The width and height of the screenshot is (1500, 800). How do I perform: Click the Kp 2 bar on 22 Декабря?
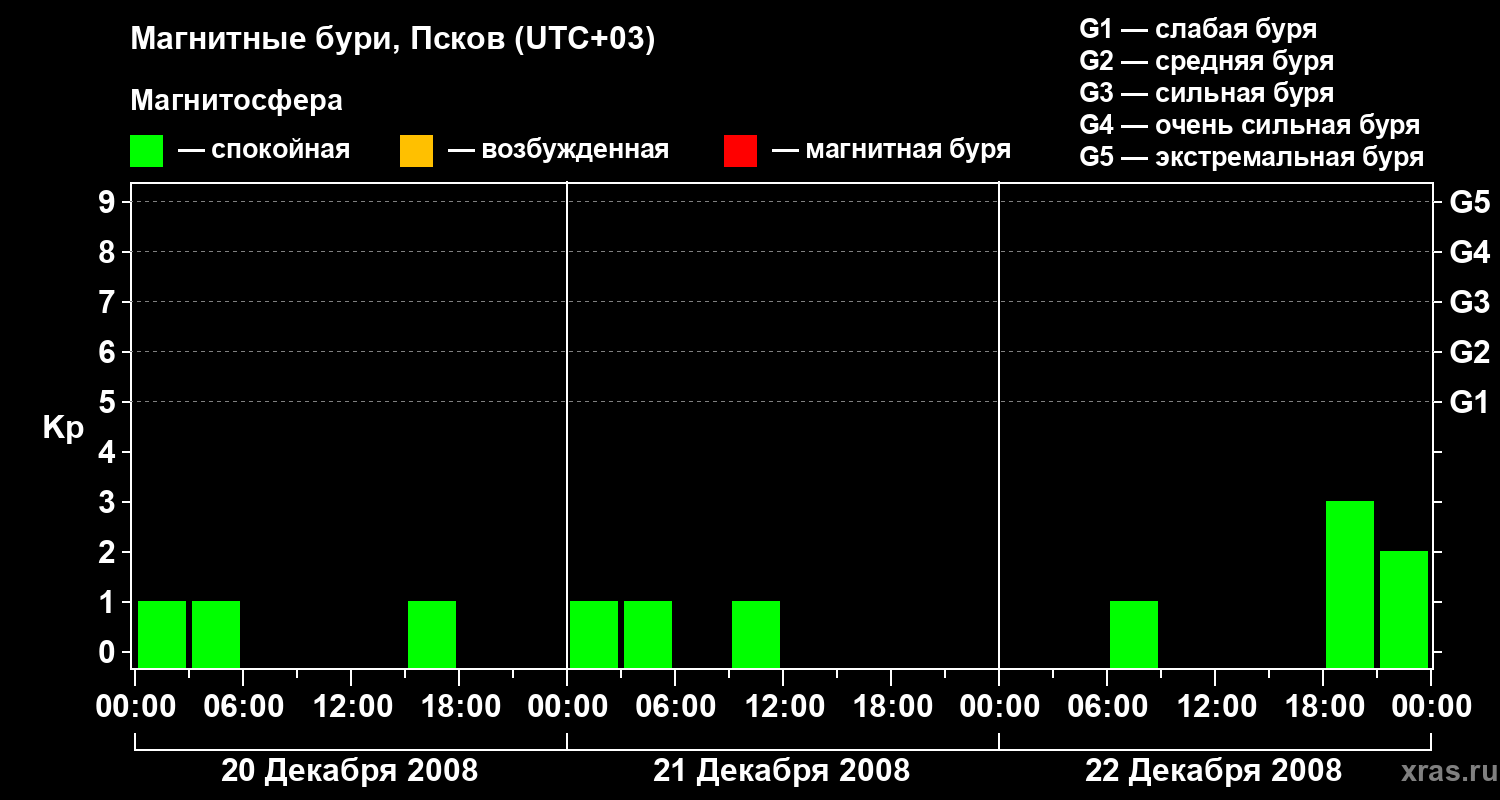coord(1404,609)
